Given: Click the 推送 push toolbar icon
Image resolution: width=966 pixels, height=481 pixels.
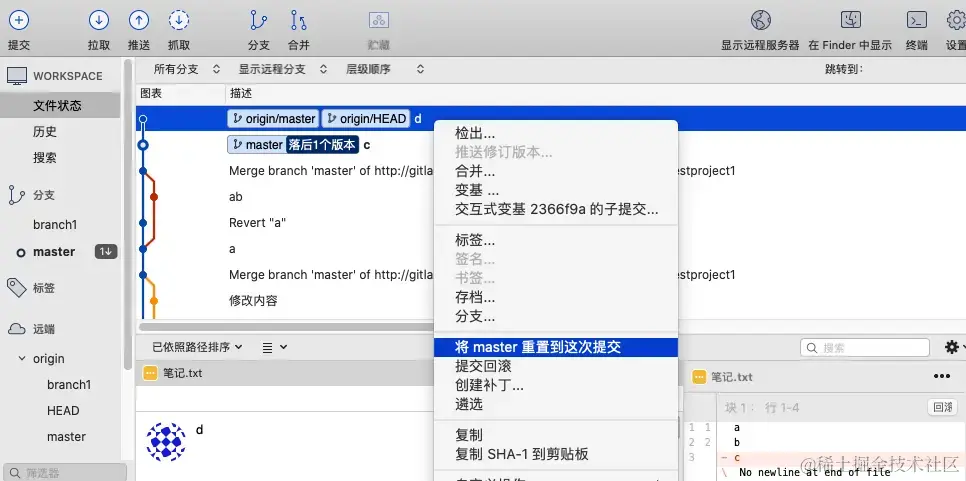Looking at the screenshot, I should pos(139,20).
